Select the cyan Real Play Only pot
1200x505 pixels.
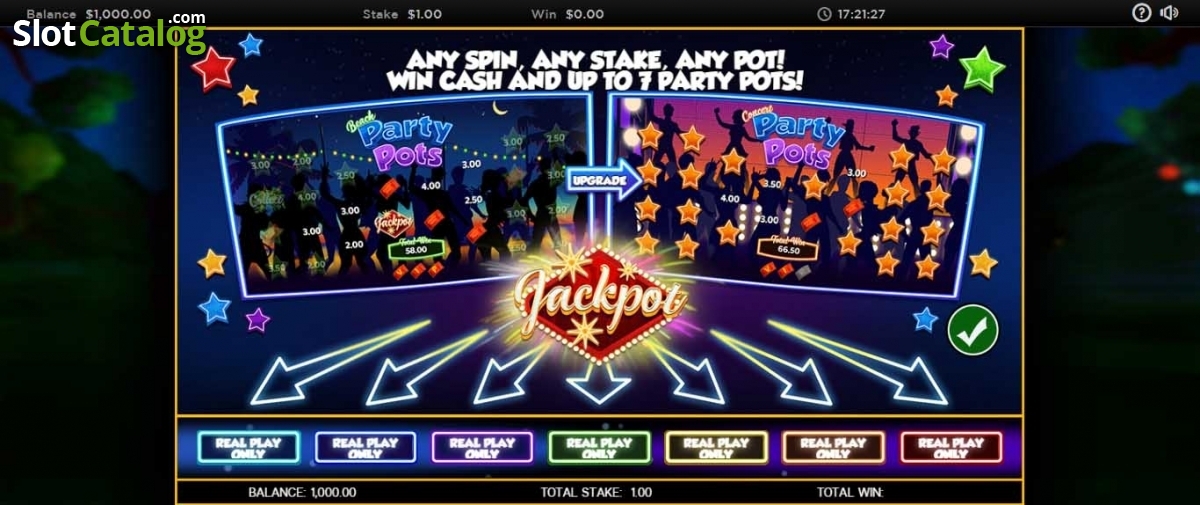point(248,447)
